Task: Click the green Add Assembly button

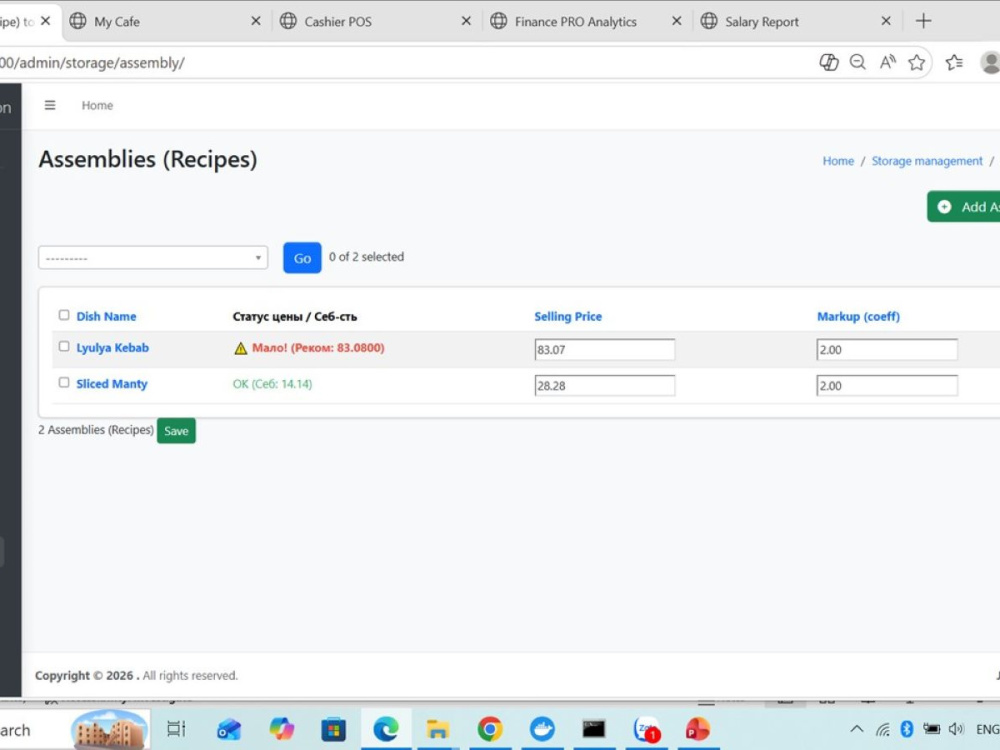Action: click(x=964, y=207)
